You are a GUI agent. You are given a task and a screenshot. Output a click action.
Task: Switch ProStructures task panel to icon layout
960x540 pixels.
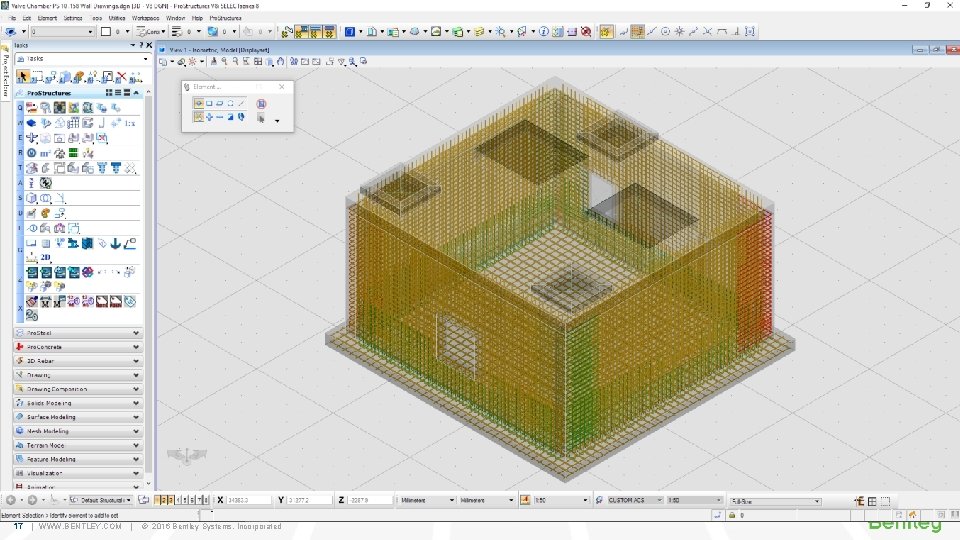pyautogui.click(x=109, y=92)
